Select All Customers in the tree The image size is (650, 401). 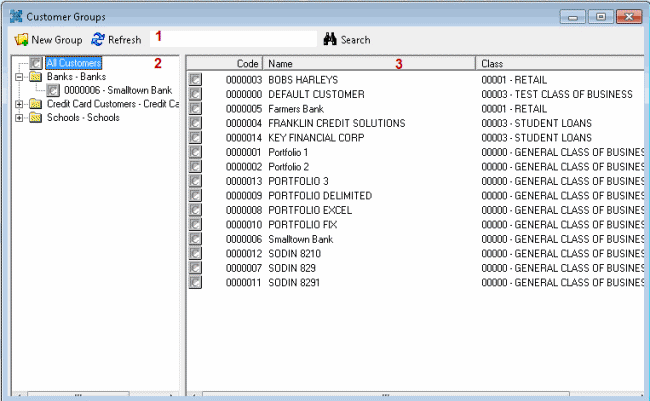point(73,63)
